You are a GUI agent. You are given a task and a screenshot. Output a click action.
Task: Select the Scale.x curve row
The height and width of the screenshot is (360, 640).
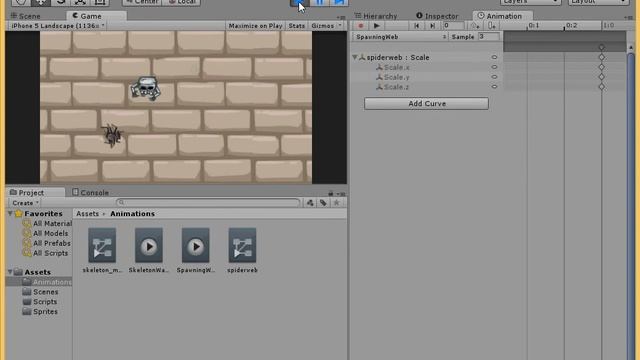427,67
